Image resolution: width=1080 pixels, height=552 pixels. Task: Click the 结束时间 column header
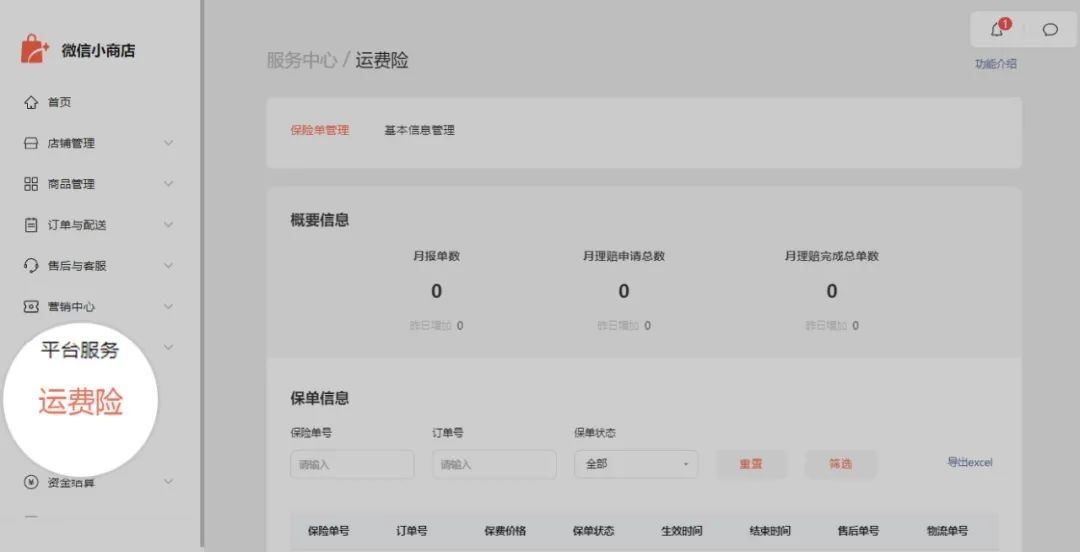point(770,531)
